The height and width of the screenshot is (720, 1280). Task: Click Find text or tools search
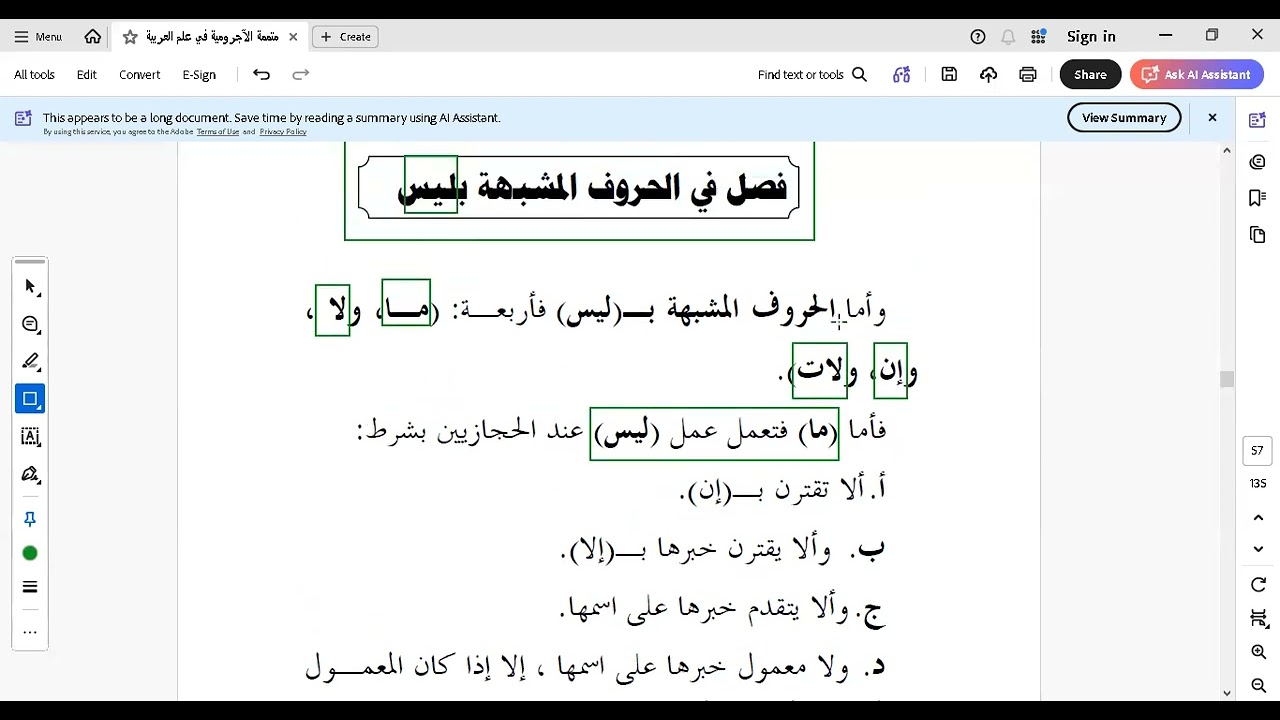812,74
